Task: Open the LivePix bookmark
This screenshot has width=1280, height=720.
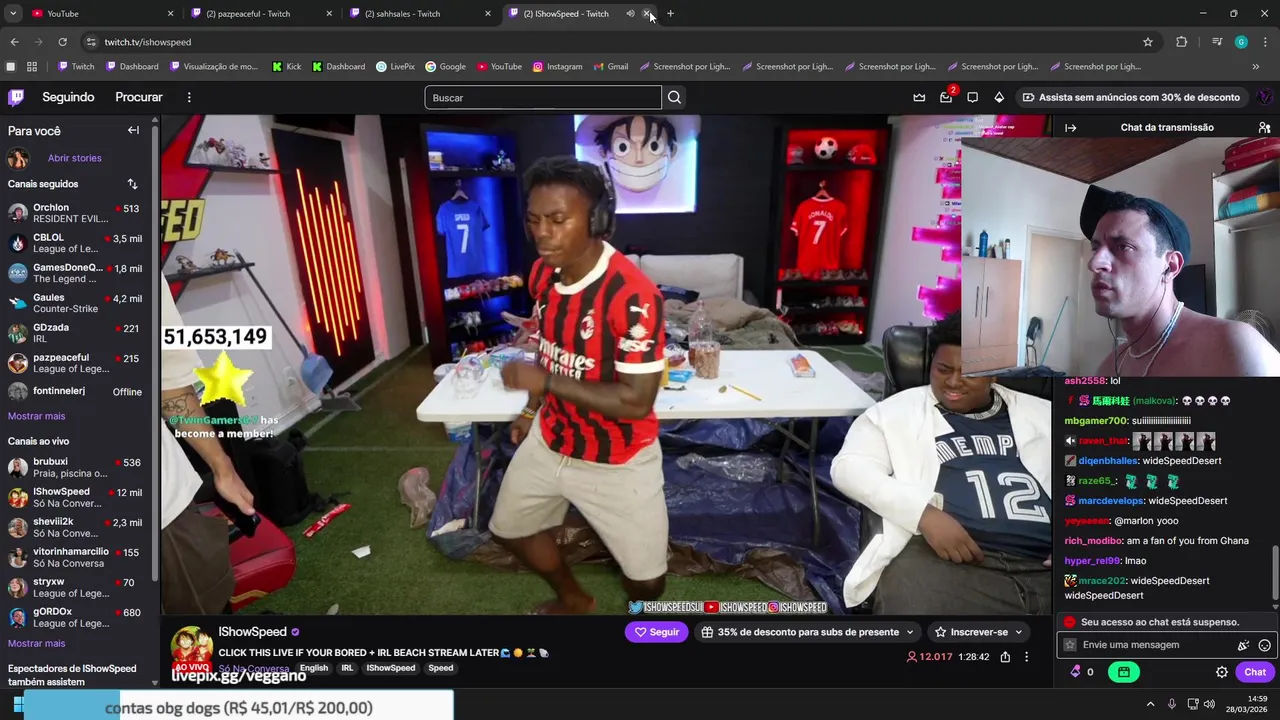Action: pos(395,67)
